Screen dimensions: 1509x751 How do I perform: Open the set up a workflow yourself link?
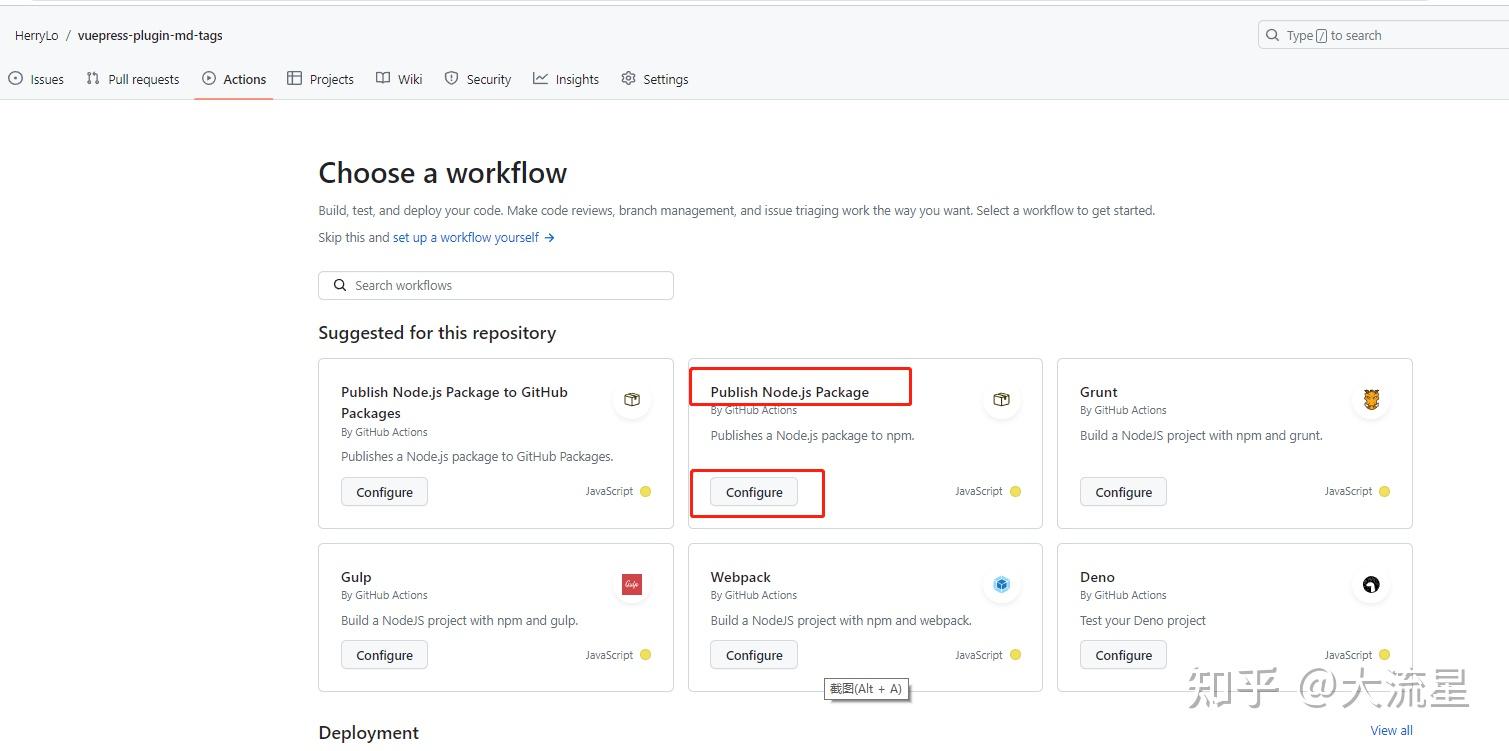coord(466,237)
